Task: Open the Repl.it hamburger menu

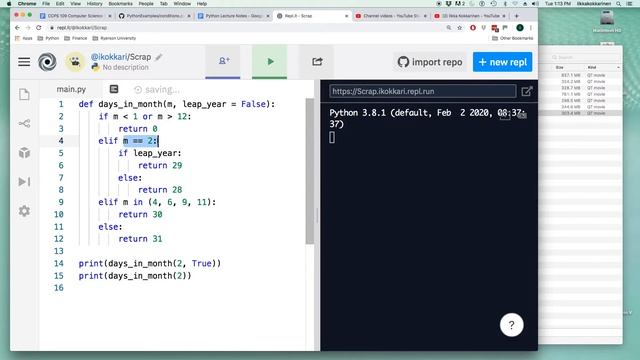Action: click(x=24, y=62)
